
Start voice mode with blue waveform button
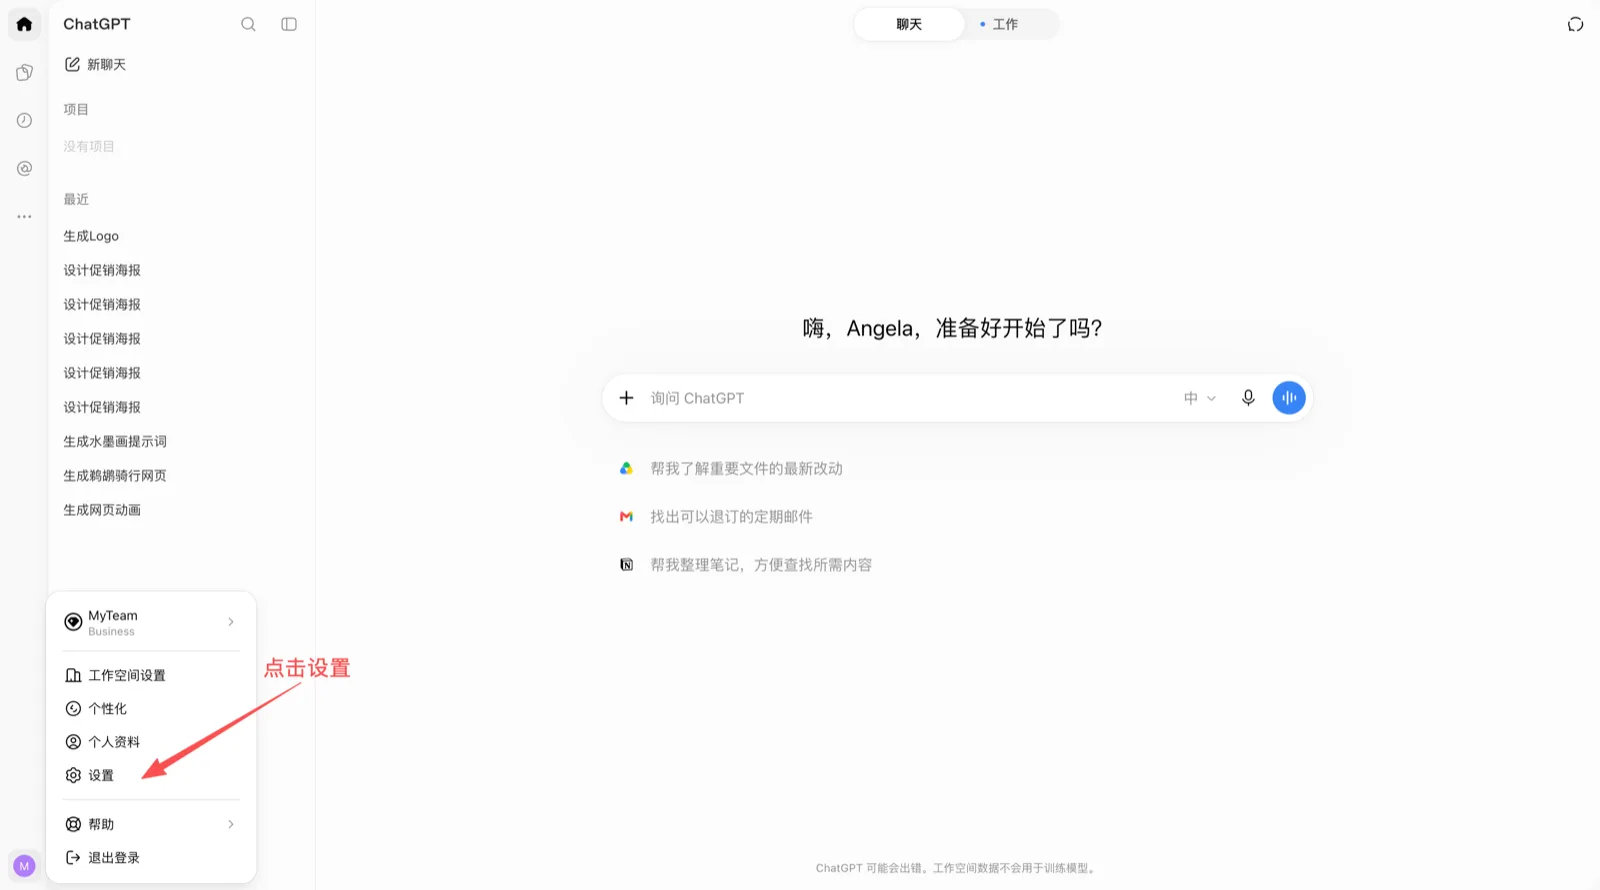(x=1289, y=398)
